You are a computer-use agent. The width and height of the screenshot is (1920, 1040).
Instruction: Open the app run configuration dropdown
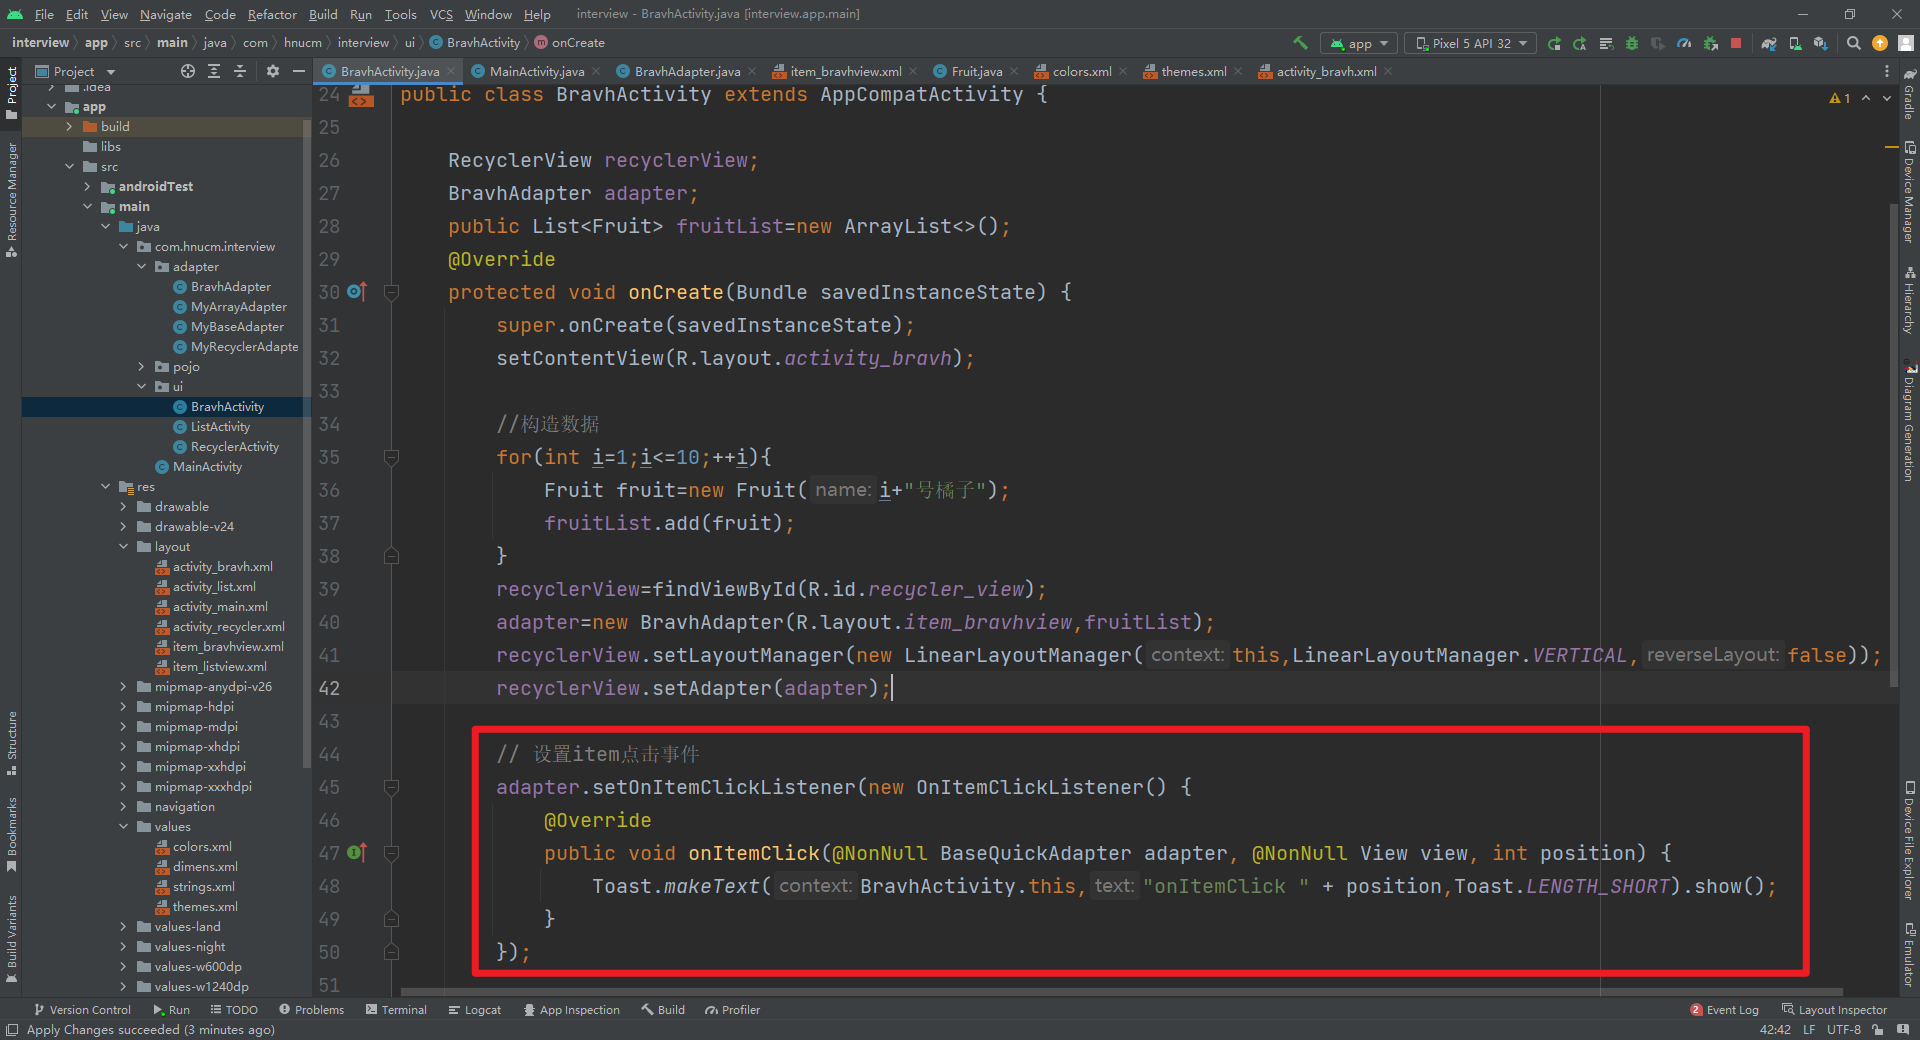click(x=1359, y=43)
